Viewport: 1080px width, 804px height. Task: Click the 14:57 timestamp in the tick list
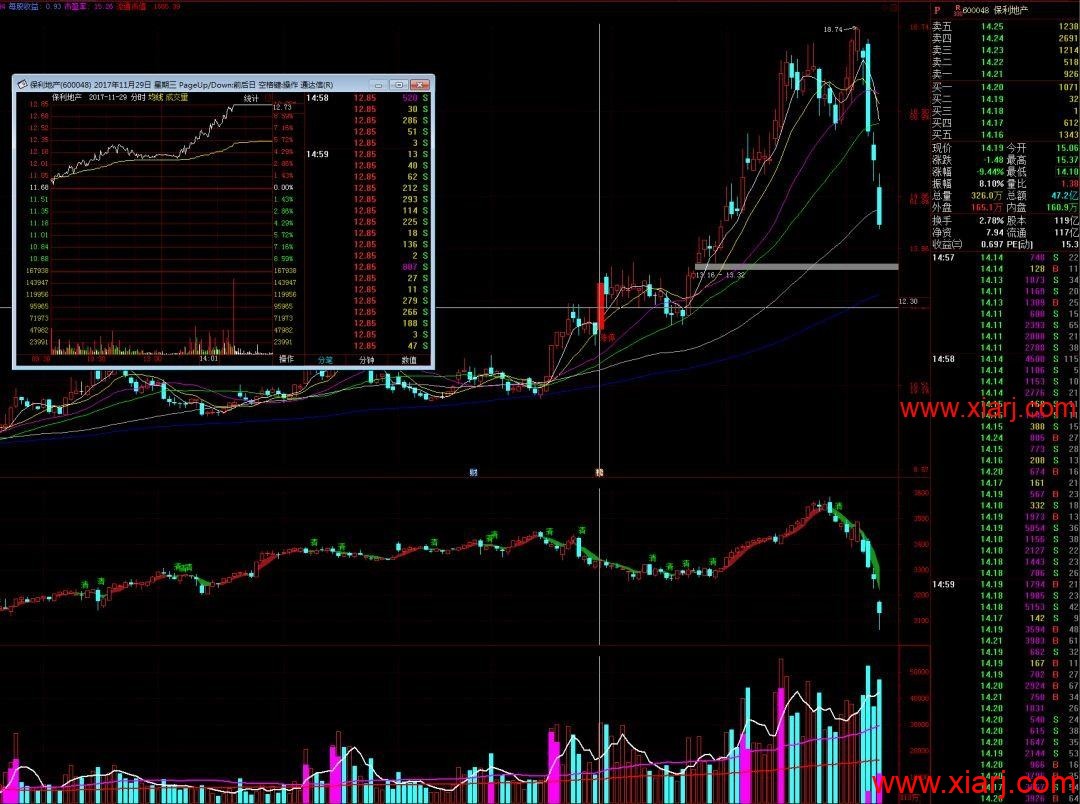tap(944, 258)
